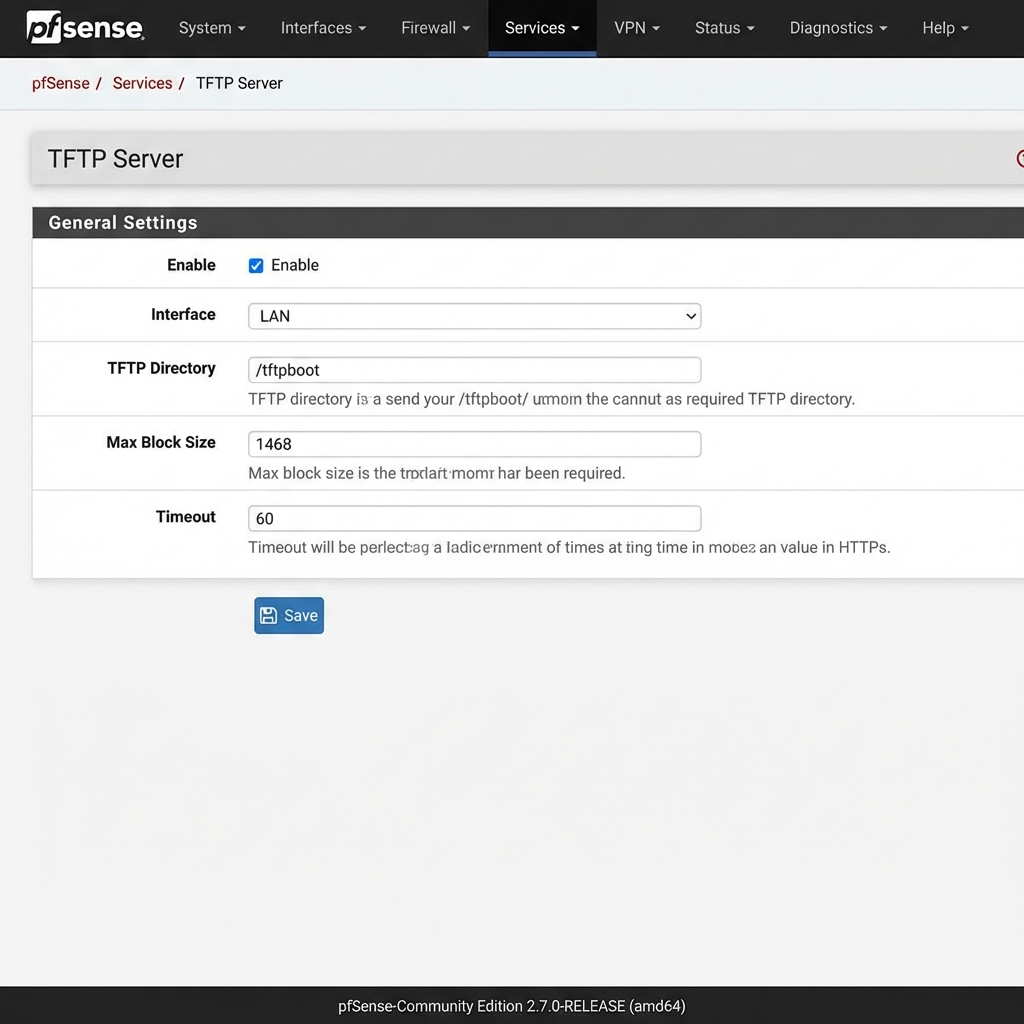The width and height of the screenshot is (1024, 1024).
Task: Click the Save button
Action: [289, 615]
